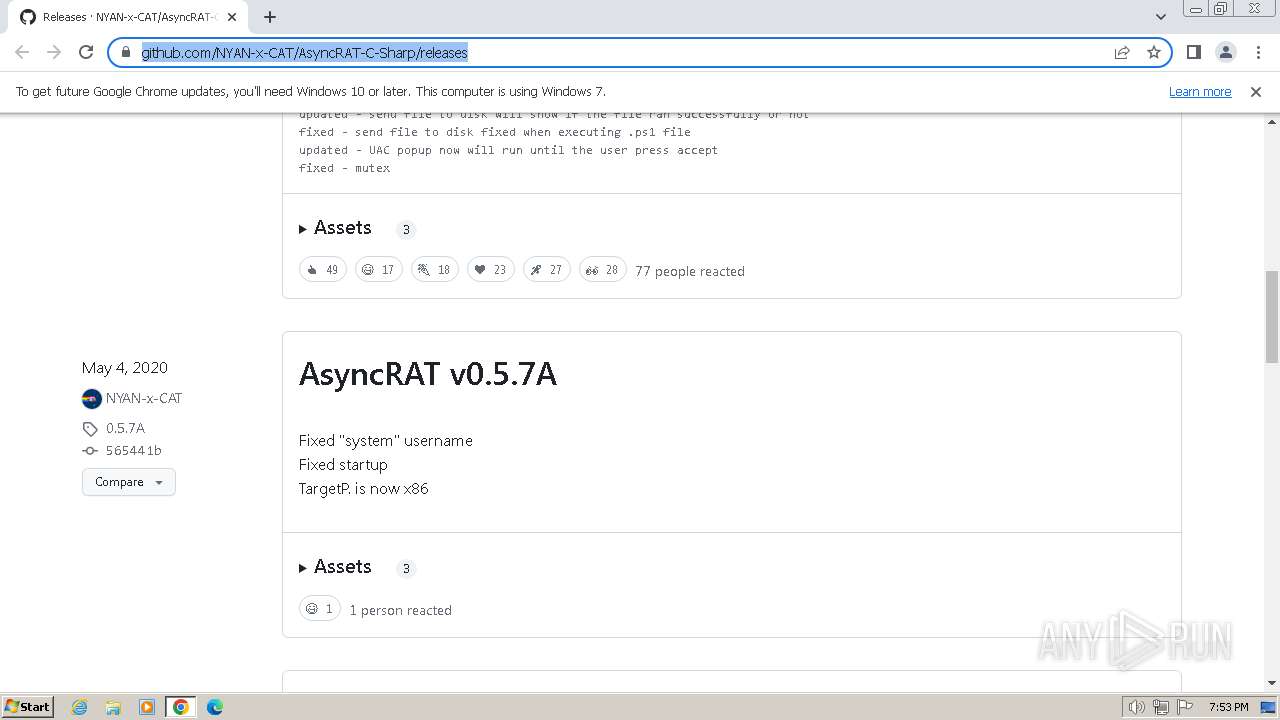Expand Assets under AsyncRAT v0.5.7A

click(x=335, y=567)
